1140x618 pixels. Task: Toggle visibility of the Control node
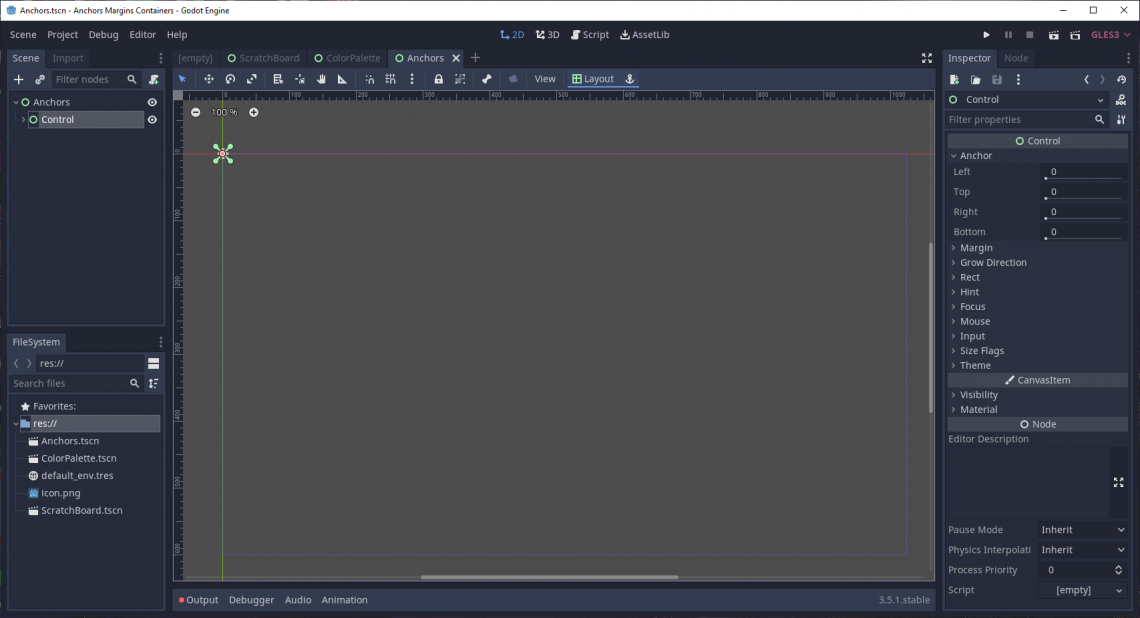click(153, 119)
